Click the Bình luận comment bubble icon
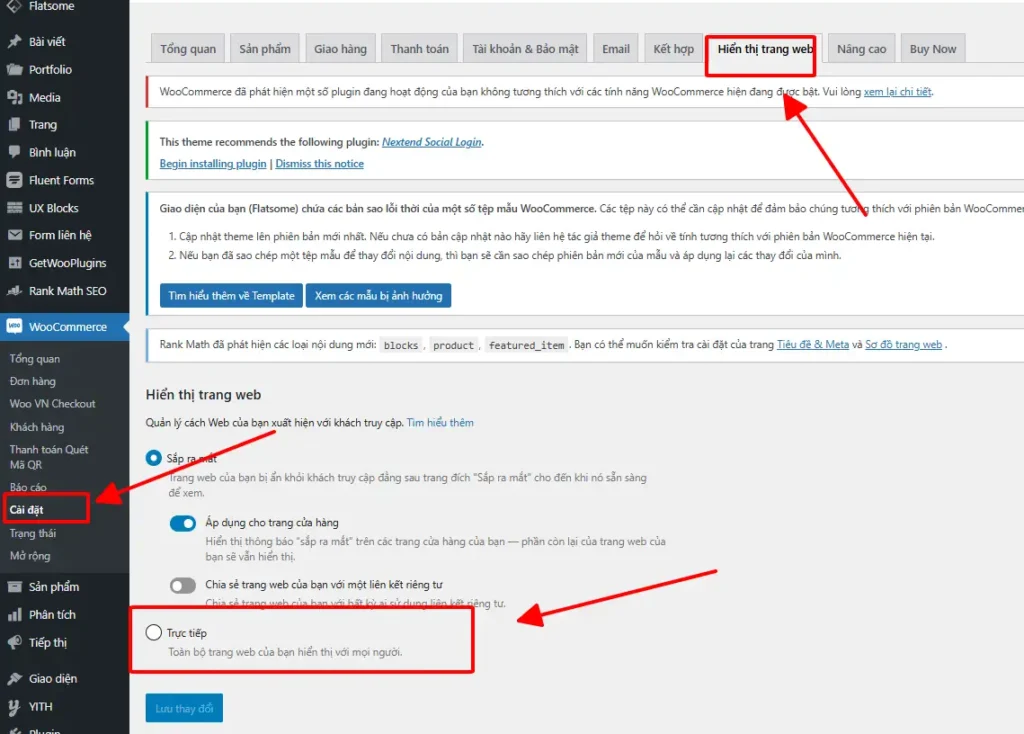Image resolution: width=1024 pixels, height=734 pixels. pos(14,152)
